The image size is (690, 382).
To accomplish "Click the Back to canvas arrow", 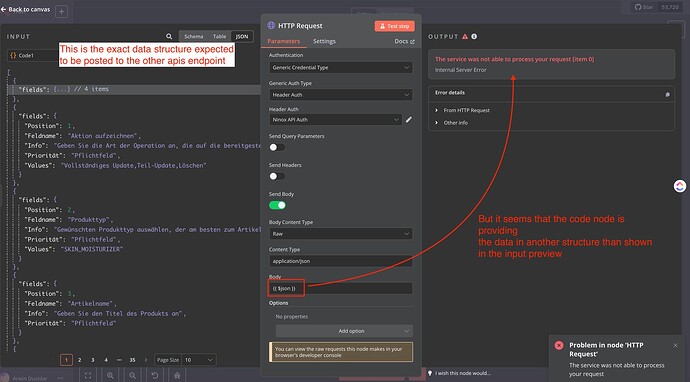I will pyautogui.click(x=4, y=9).
